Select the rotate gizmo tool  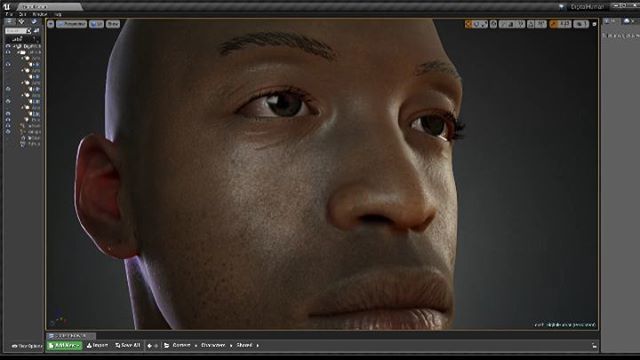pos(476,24)
